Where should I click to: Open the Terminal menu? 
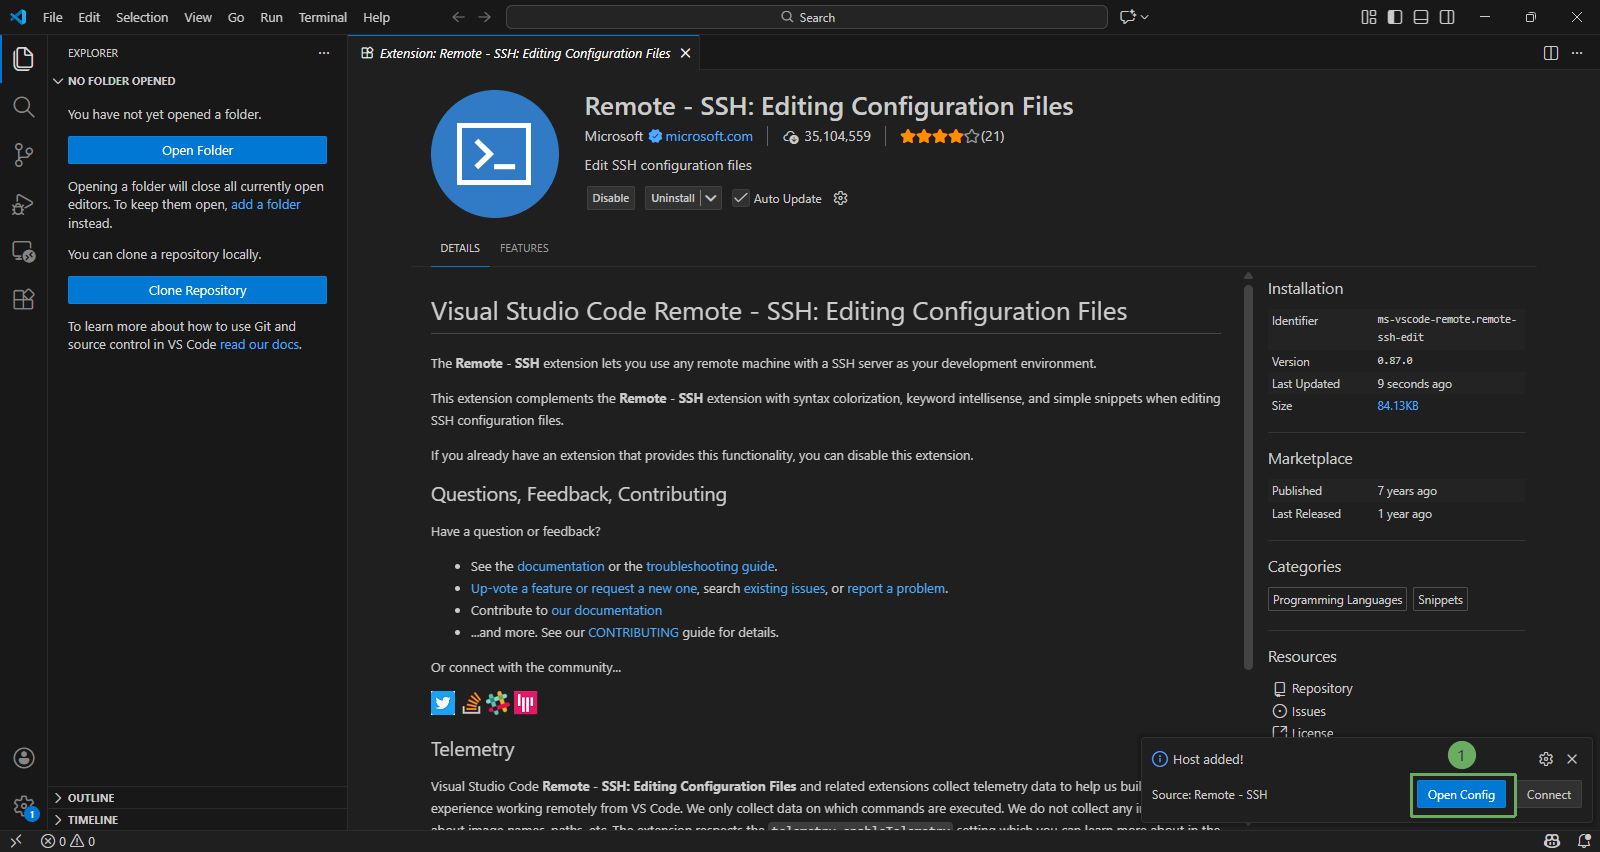click(x=322, y=17)
